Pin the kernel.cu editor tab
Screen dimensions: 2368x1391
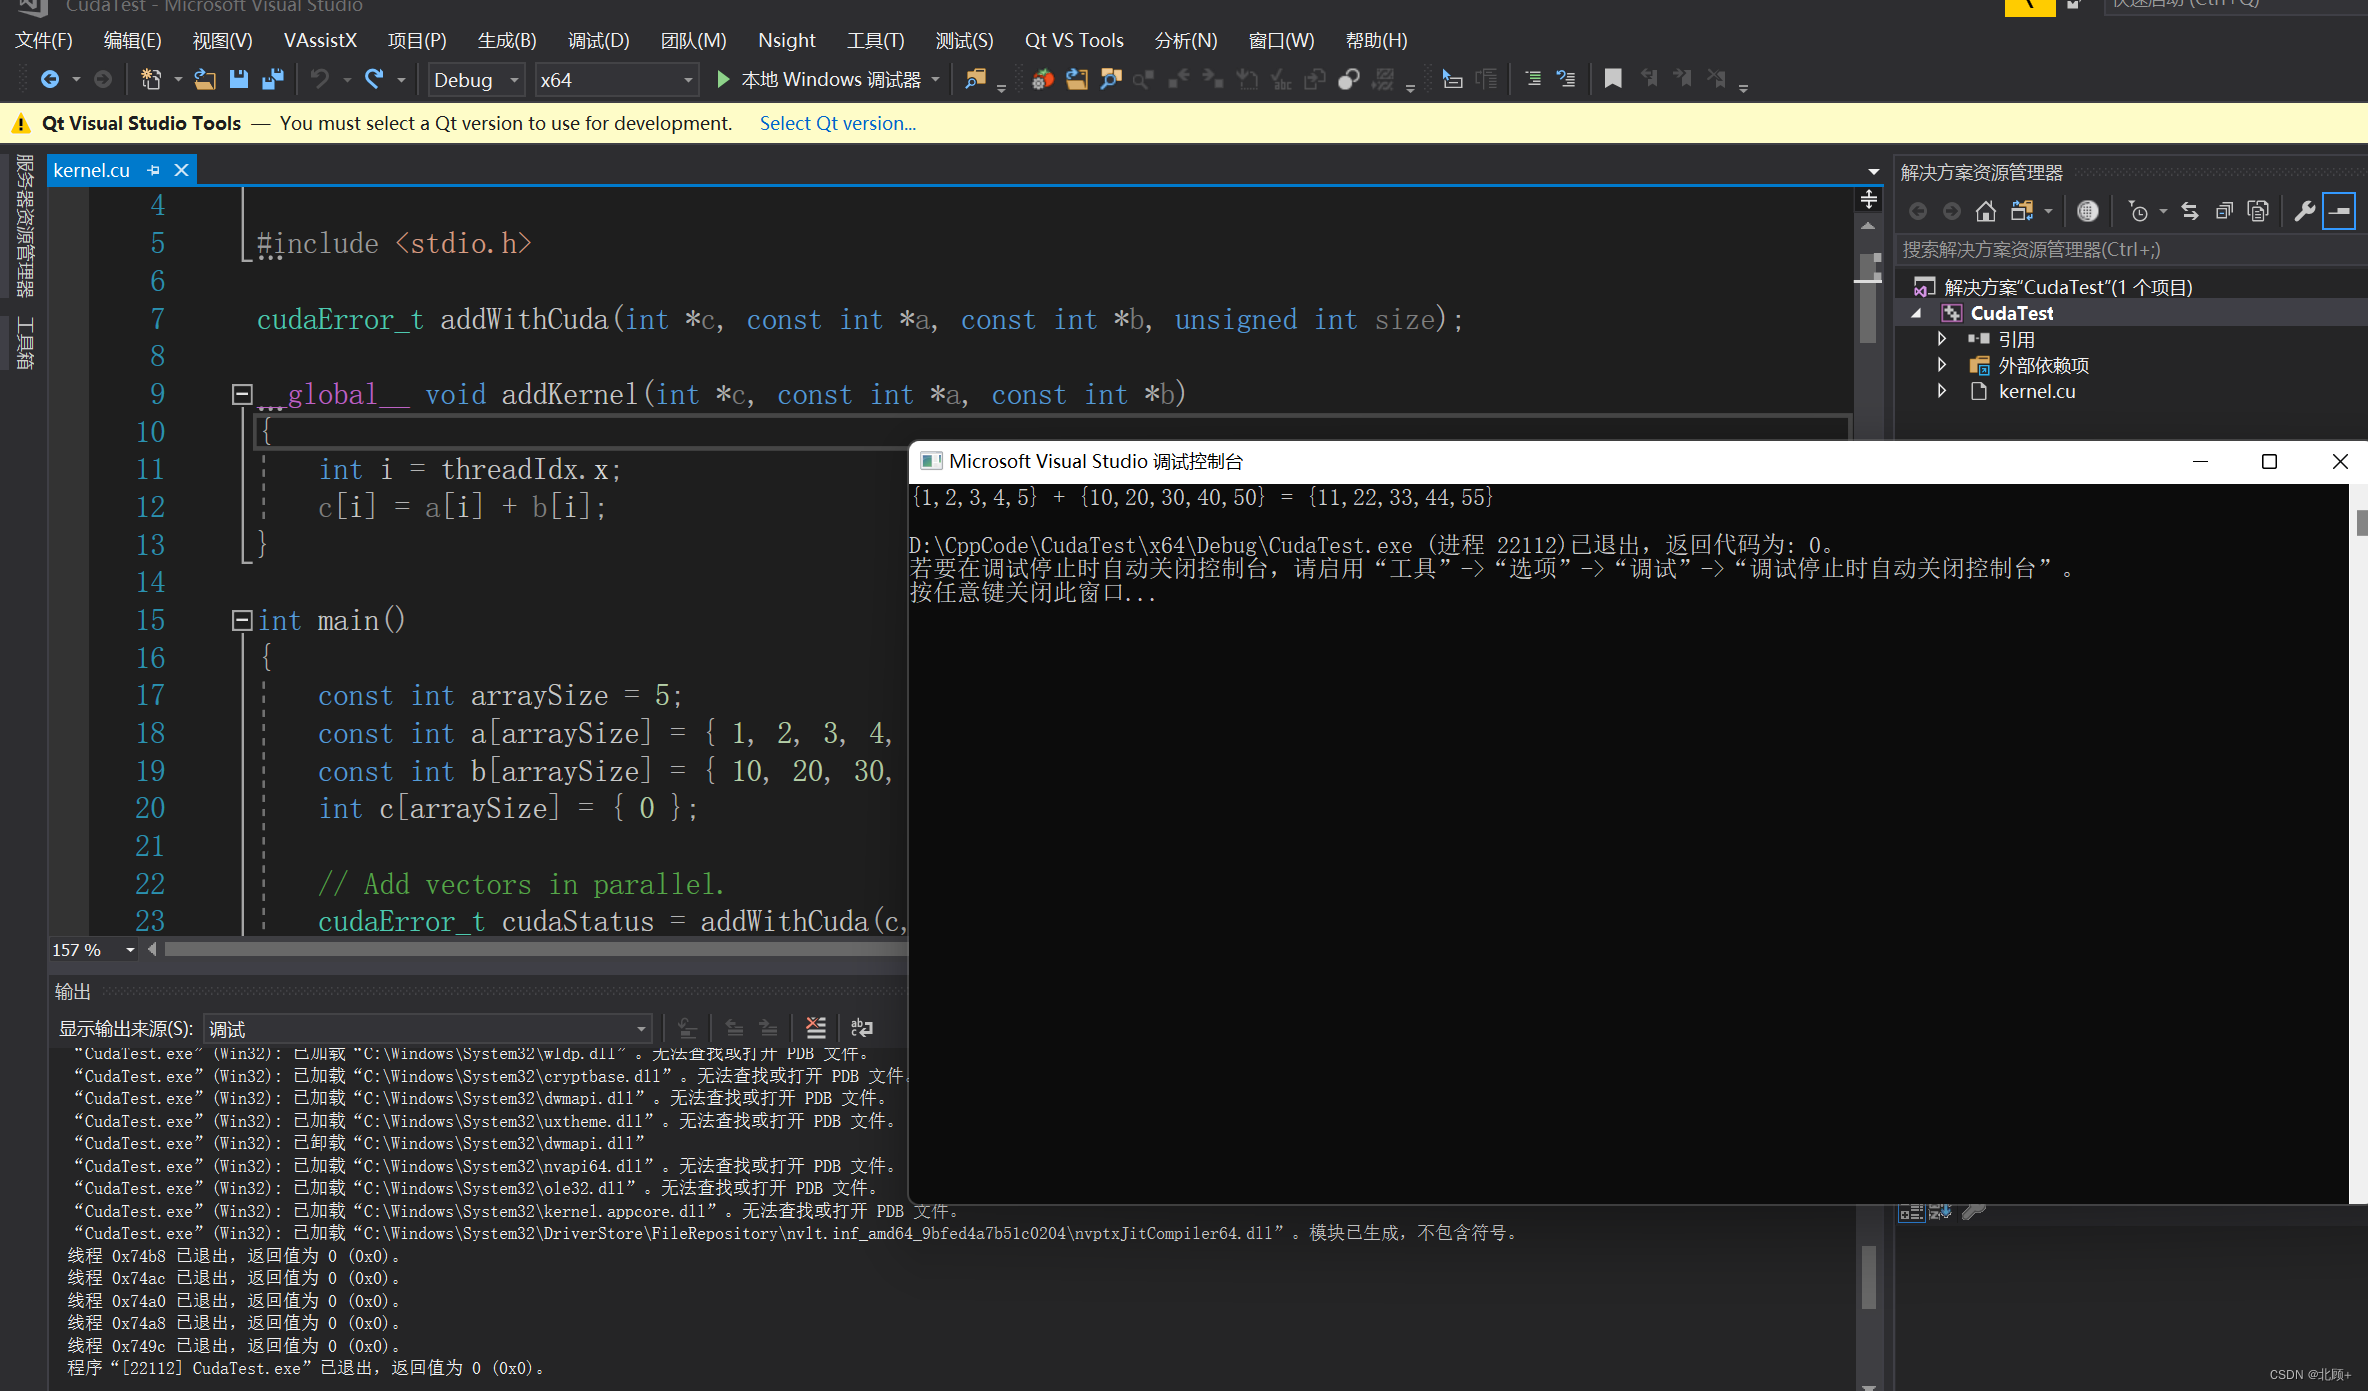153,170
